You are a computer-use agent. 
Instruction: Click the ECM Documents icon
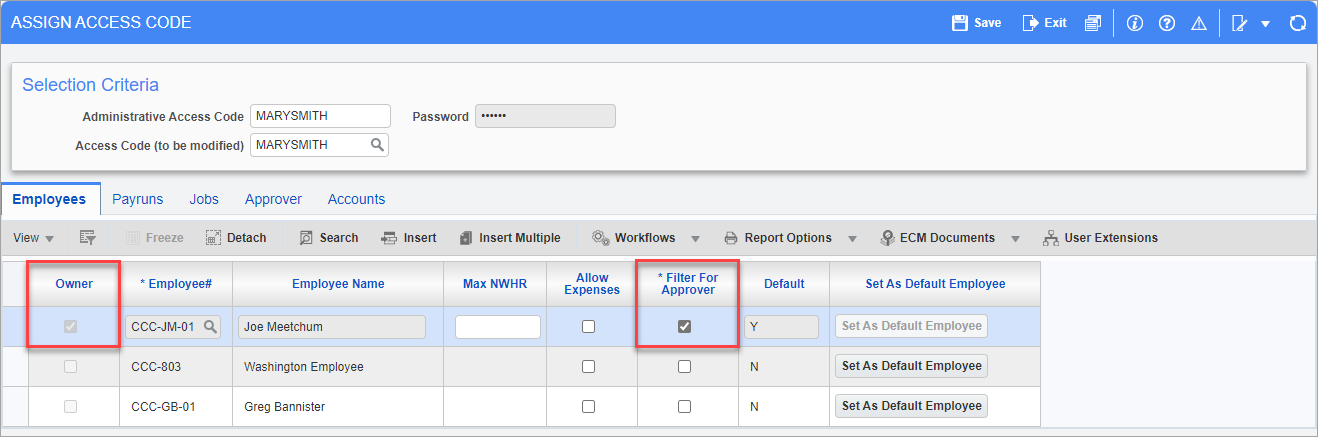click(887, 237)
